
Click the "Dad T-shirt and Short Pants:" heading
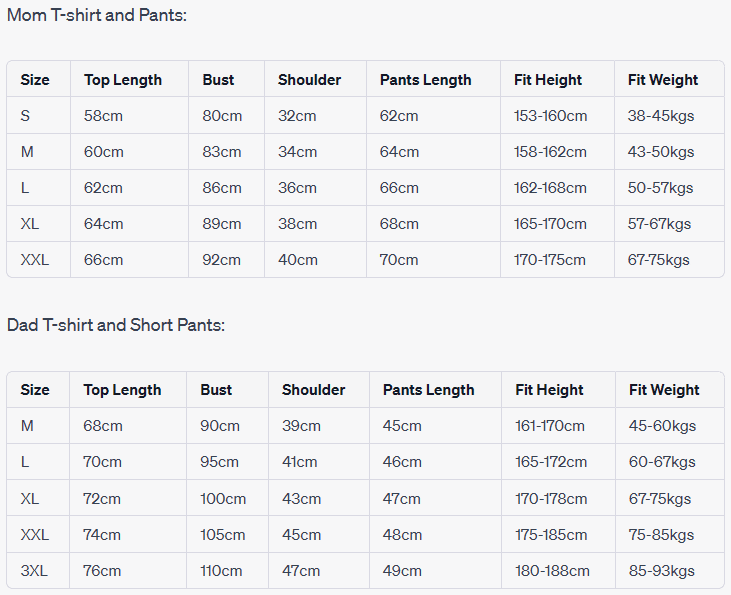click(x=116, y=325)
